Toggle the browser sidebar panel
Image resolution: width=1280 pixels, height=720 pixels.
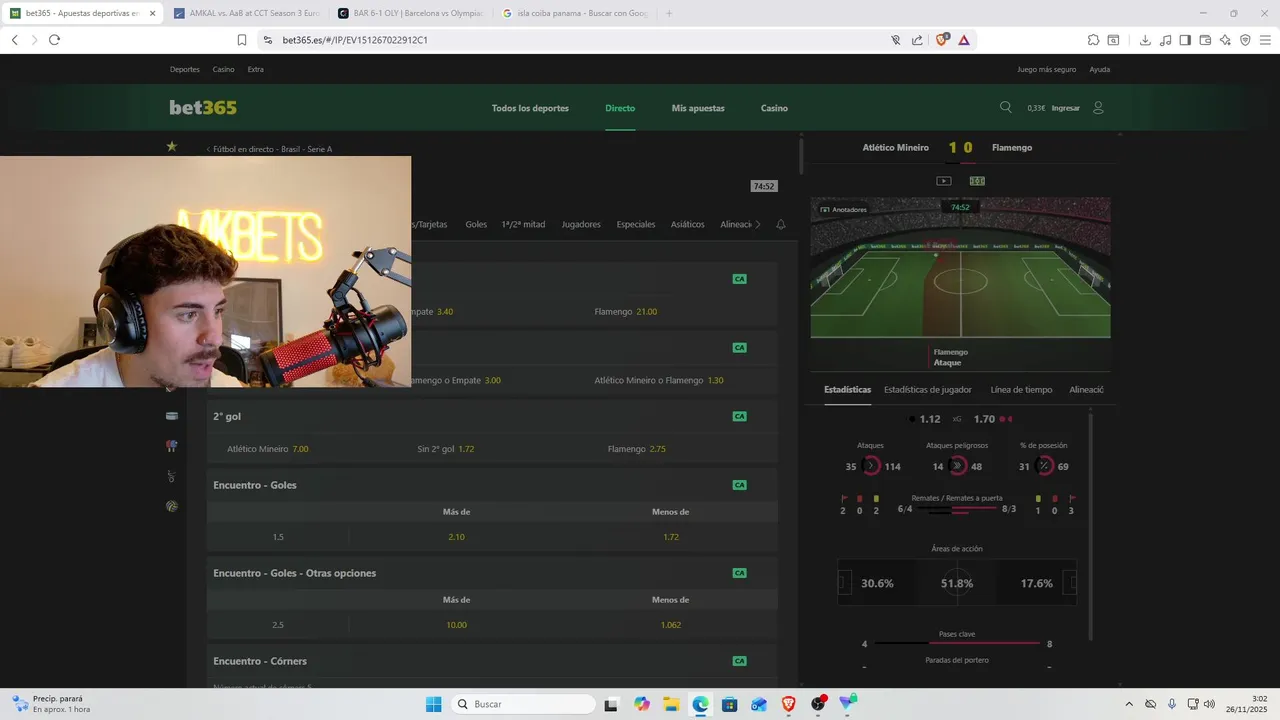tap(1185, 40)
